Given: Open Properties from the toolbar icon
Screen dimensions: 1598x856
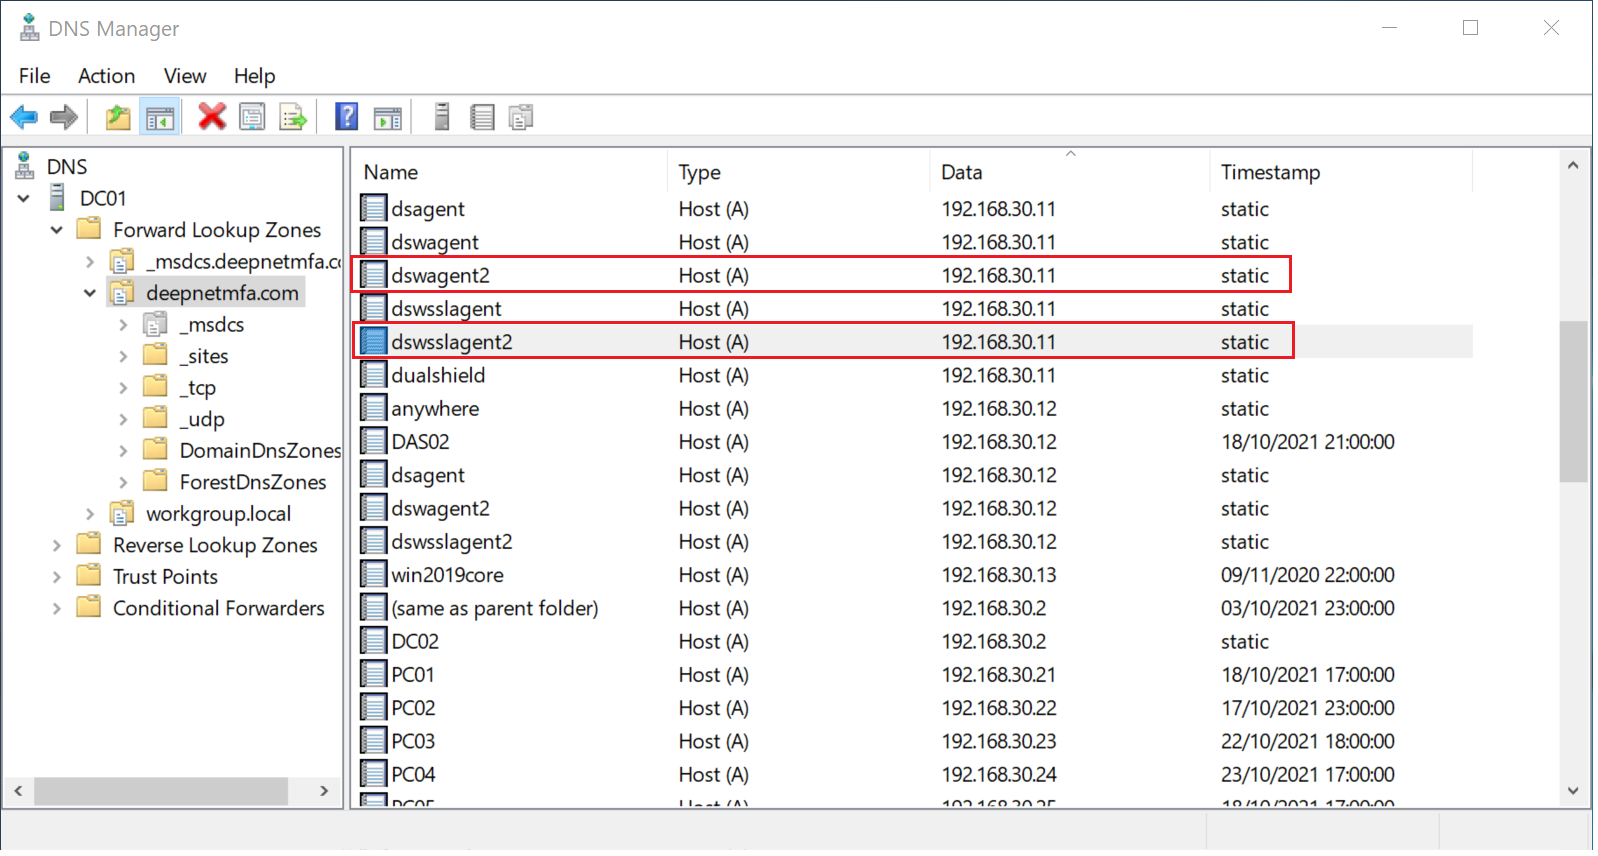Looking at the screenshot, I should 253,118.
